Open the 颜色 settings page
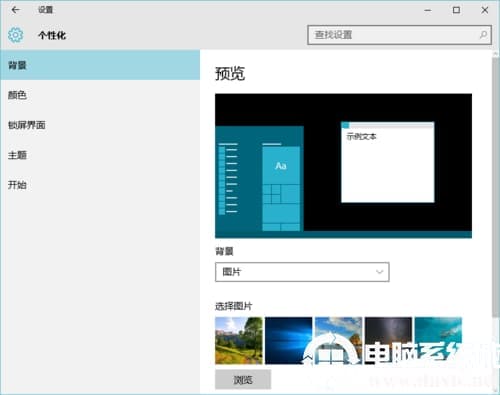 [100, 95]
